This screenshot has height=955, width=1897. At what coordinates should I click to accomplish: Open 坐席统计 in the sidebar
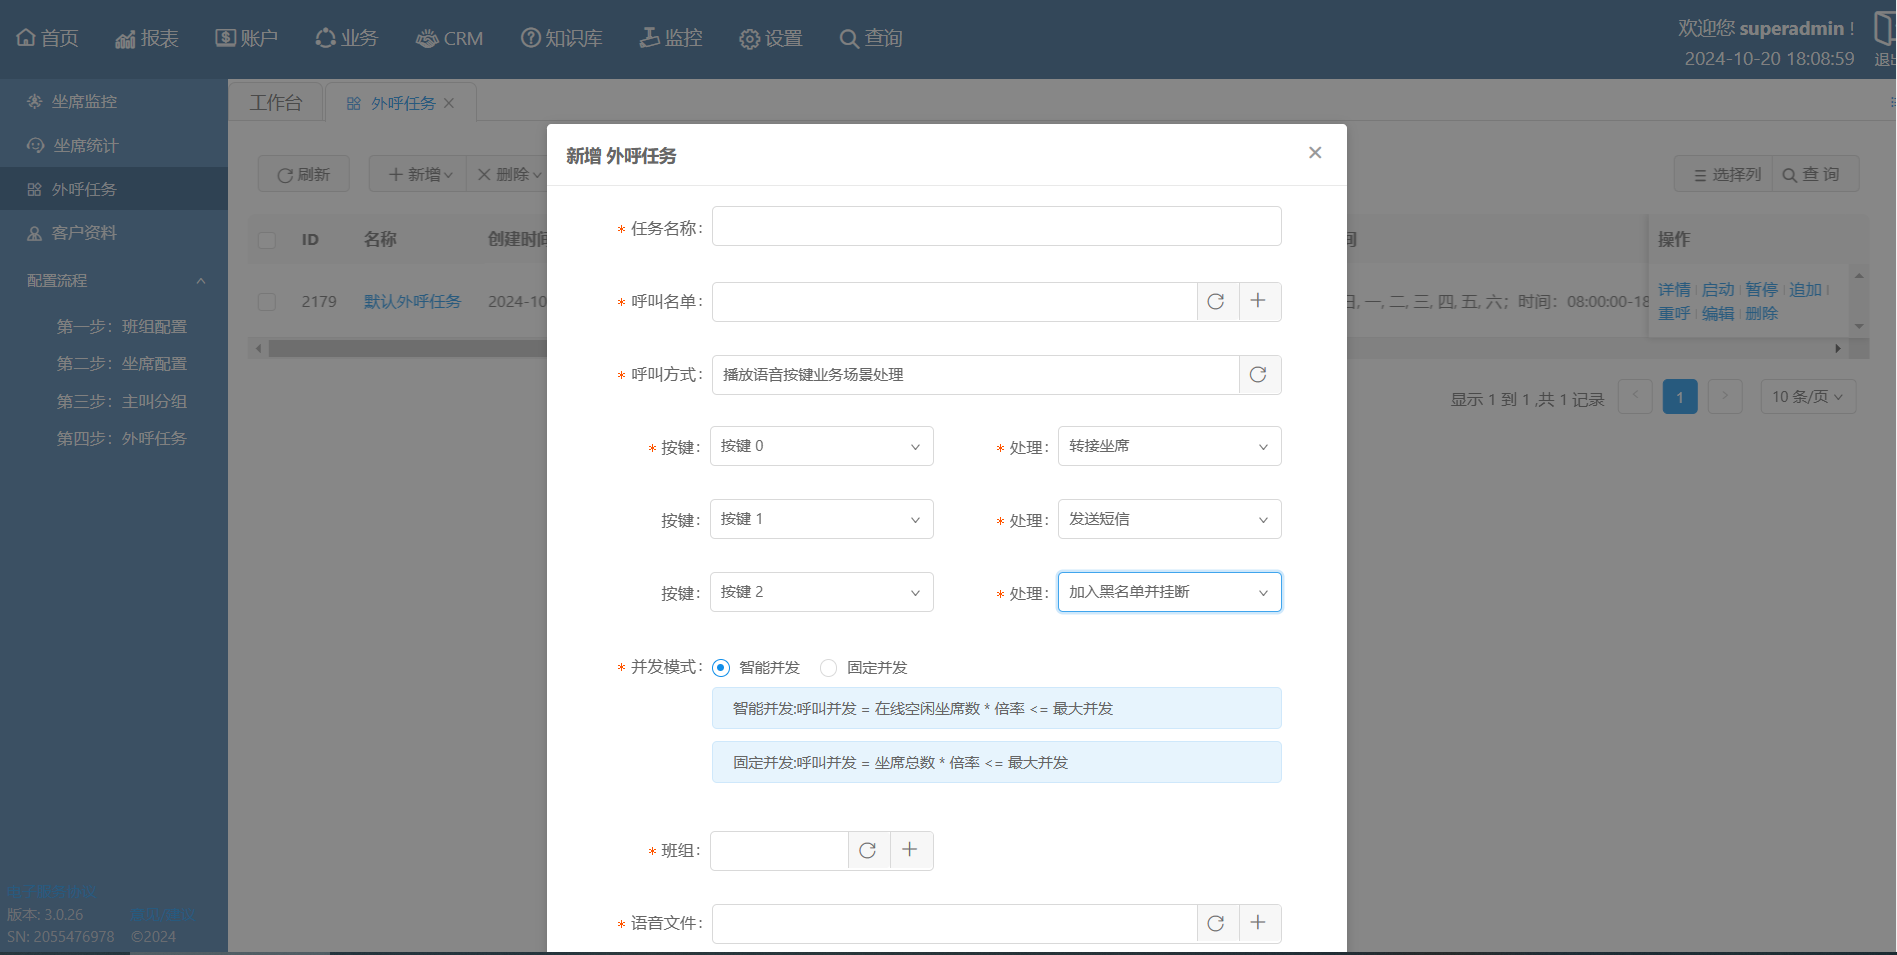[85, 146]
